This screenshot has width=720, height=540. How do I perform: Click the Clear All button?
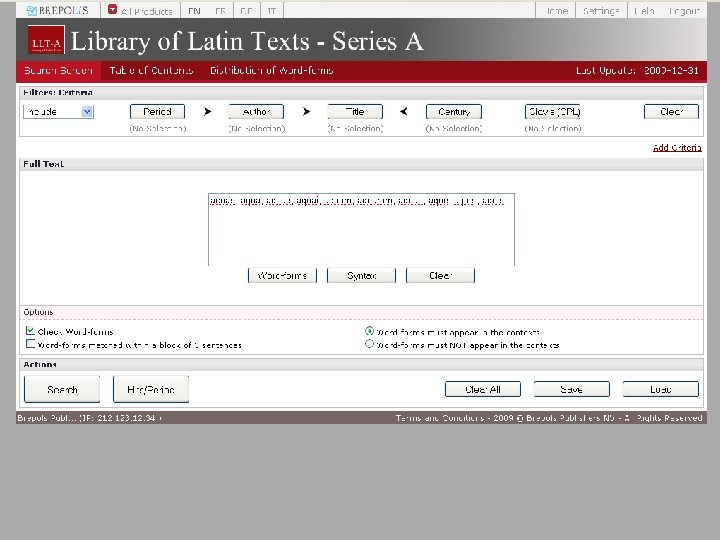[x=483, y=389]
